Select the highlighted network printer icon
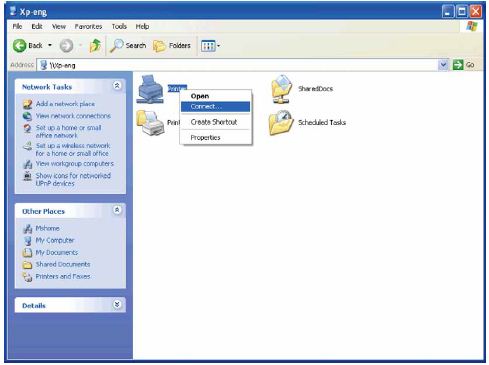This screenshot has width=489, height=365. [x=151, y=89]
